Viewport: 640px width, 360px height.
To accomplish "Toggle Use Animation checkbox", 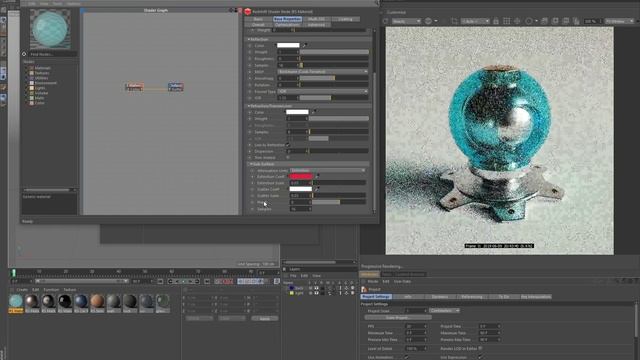I will (407, 357).
